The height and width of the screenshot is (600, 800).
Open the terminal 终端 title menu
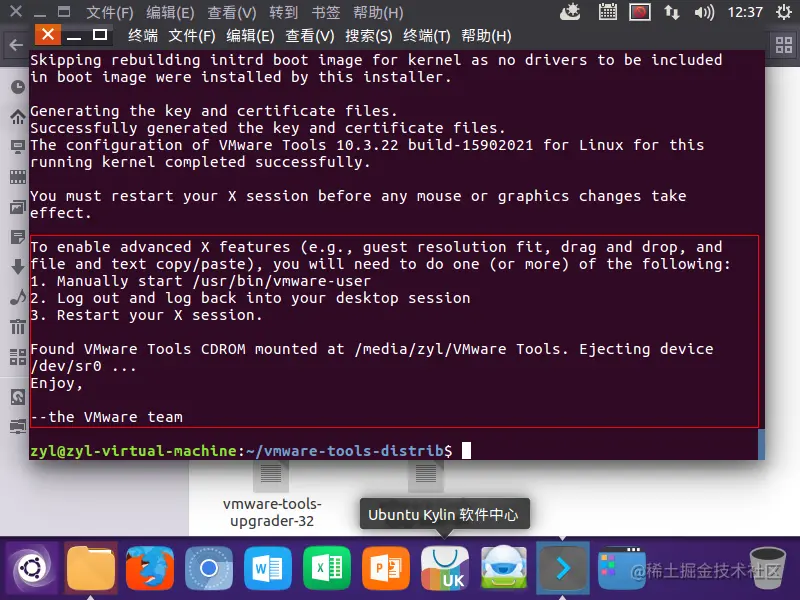click(143, 36)
